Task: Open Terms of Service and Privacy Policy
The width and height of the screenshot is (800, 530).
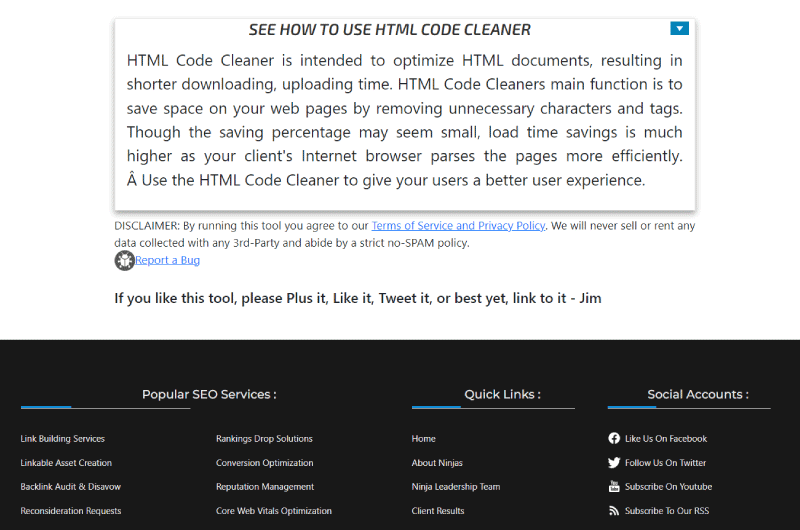Action: (458, 225)
